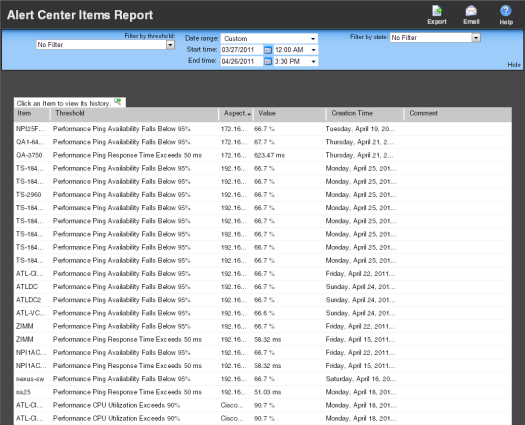
Task: Sort by the Aspect column header
Action: 236,114
